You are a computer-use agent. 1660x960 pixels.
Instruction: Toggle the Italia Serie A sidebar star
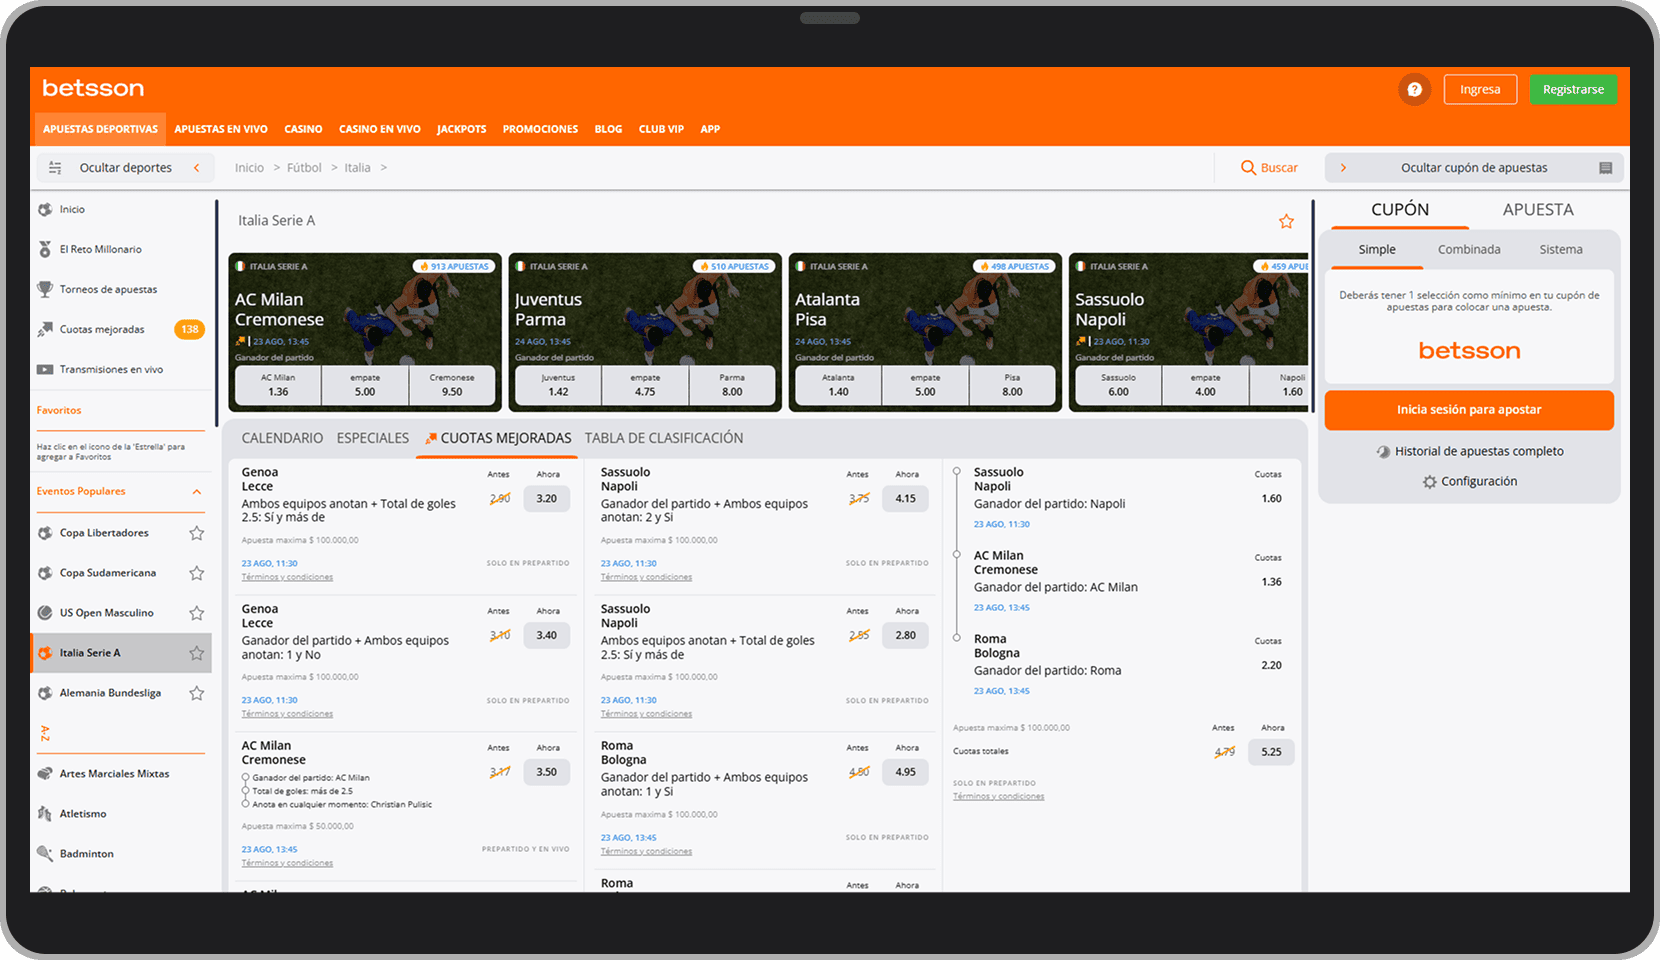(x=197, y=653)
